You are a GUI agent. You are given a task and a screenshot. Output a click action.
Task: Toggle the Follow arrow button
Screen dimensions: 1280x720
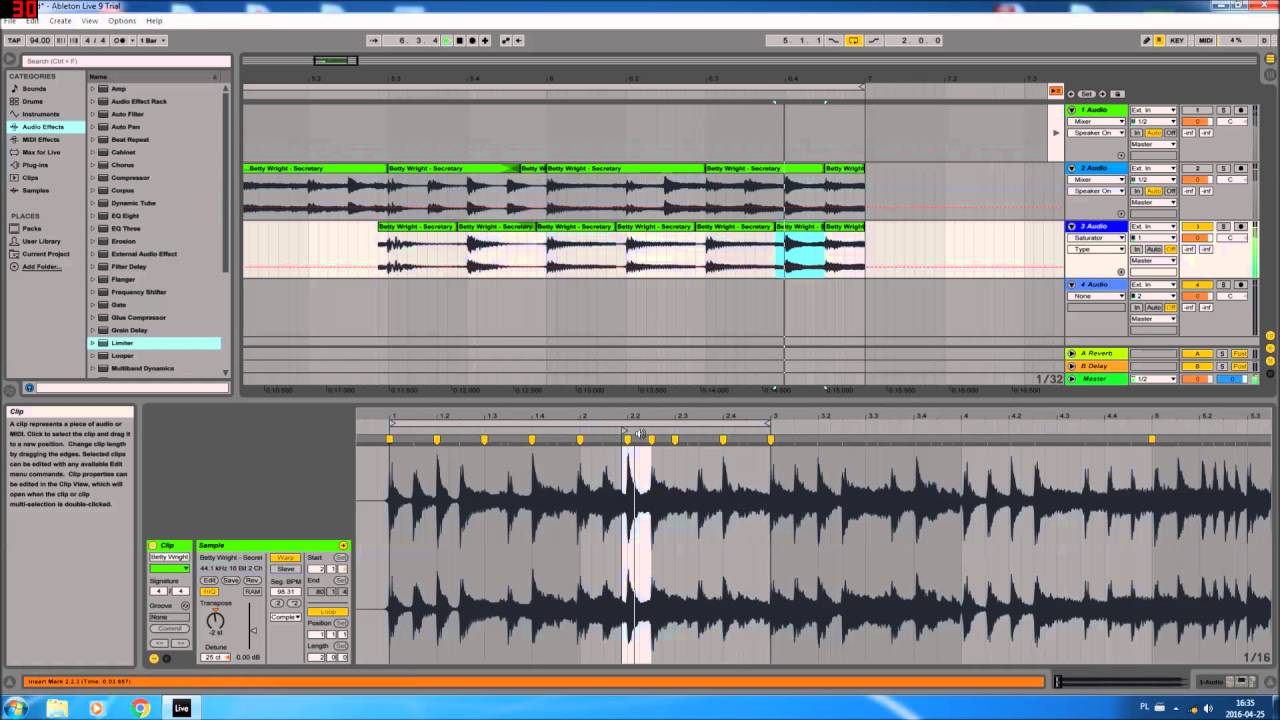[x=374, y=40]
